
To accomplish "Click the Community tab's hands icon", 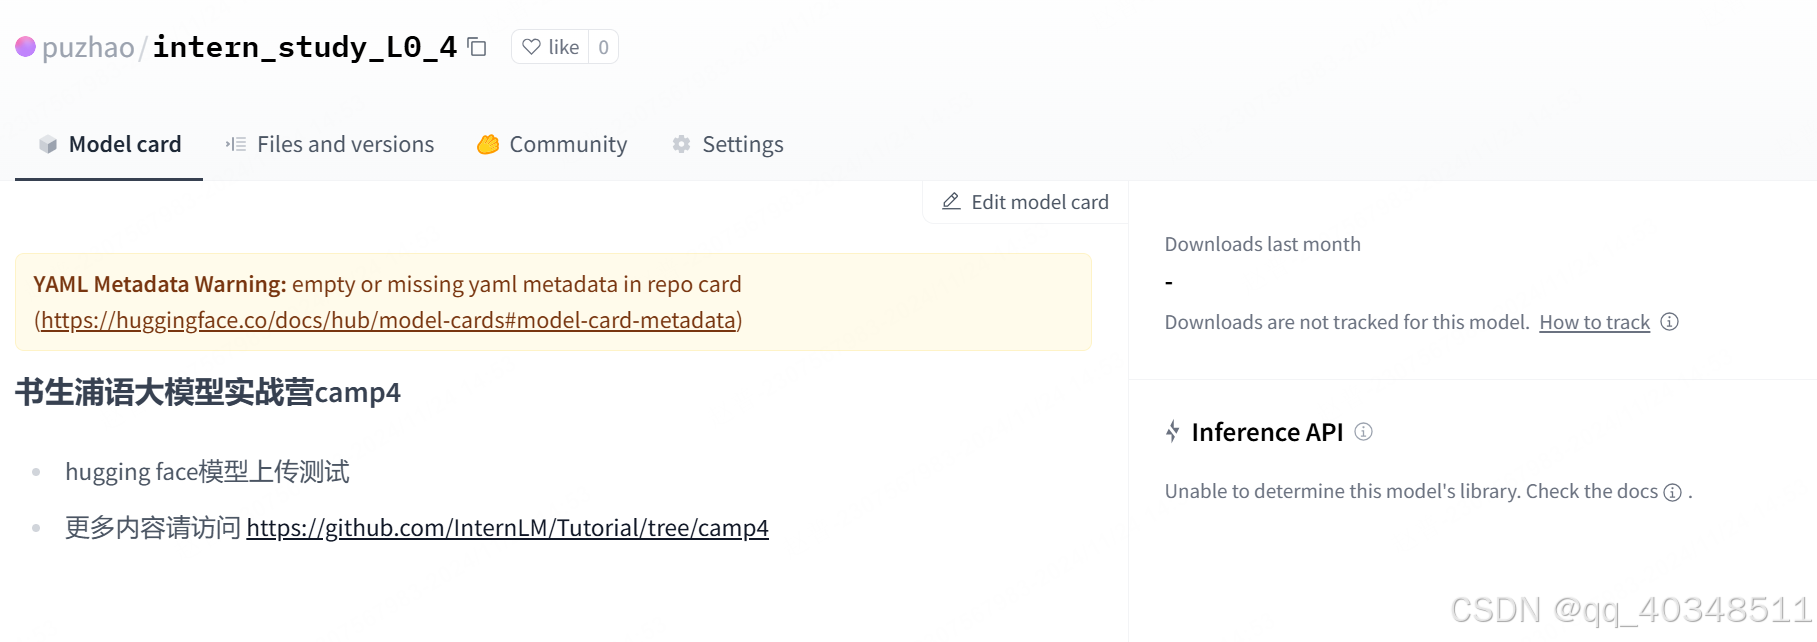I will click(x=488, y=145).
